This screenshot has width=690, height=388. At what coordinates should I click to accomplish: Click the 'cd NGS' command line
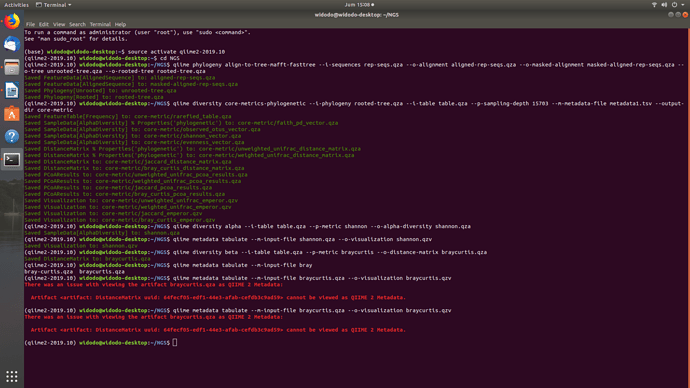(x=102, y=59)
